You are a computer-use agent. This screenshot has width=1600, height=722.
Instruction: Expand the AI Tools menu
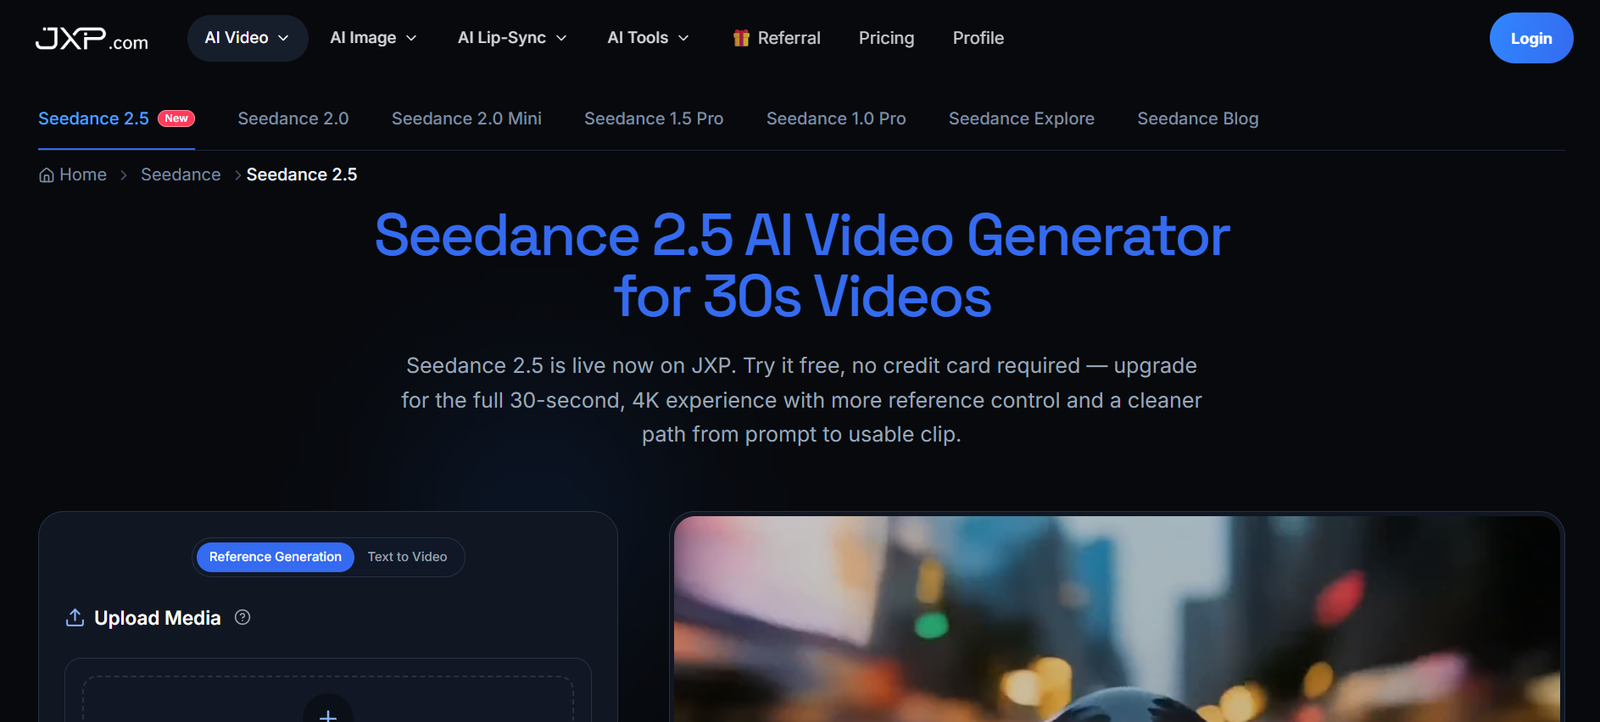(648, 38)
